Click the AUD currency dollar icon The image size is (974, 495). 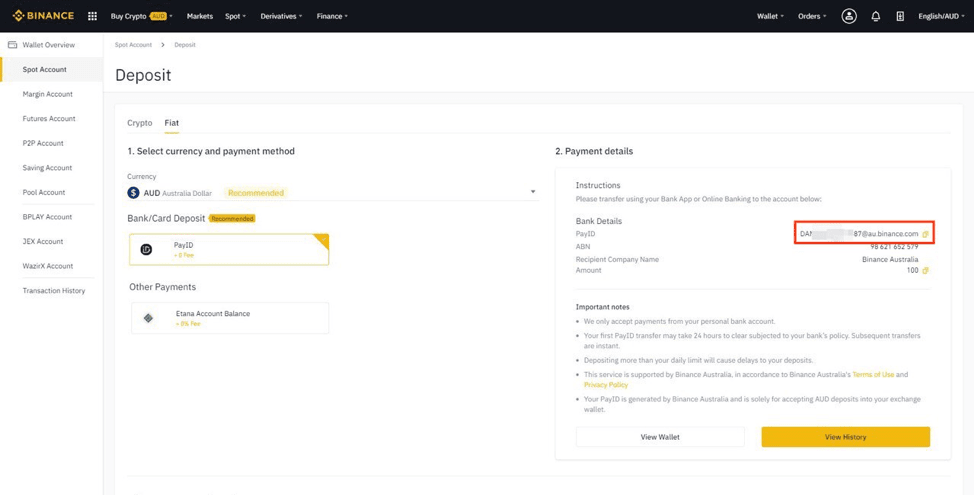(133, 193)
